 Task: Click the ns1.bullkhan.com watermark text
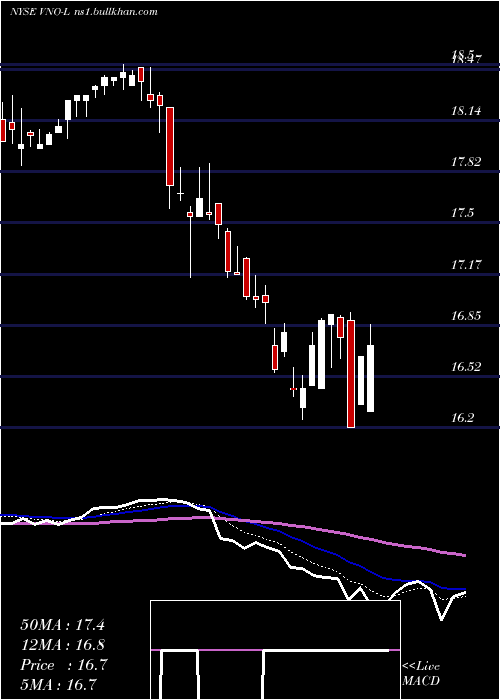click(114, 12)
